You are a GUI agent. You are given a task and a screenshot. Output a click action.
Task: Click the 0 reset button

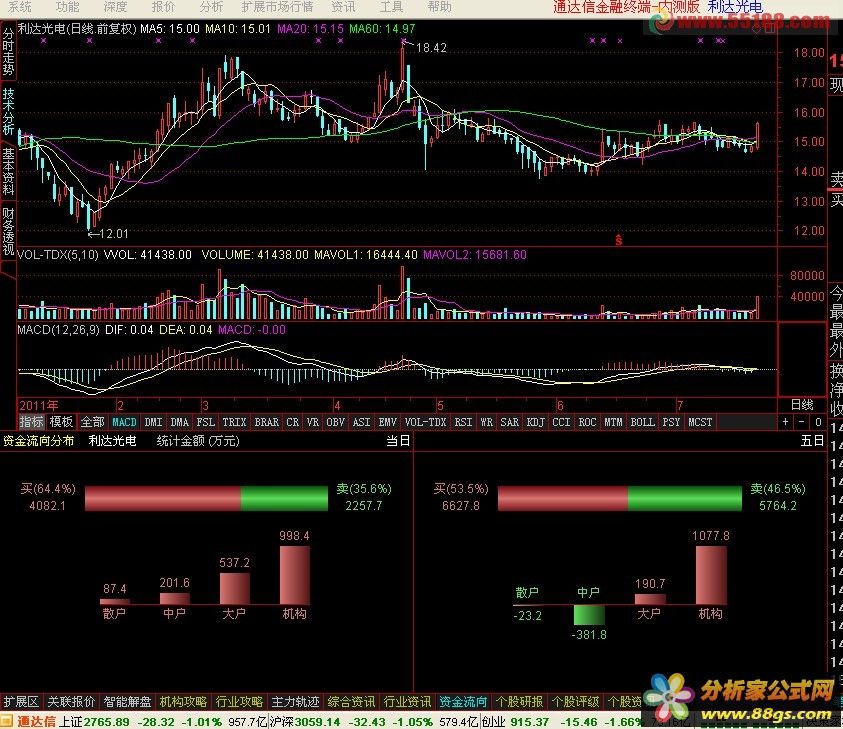pos(818,422)
